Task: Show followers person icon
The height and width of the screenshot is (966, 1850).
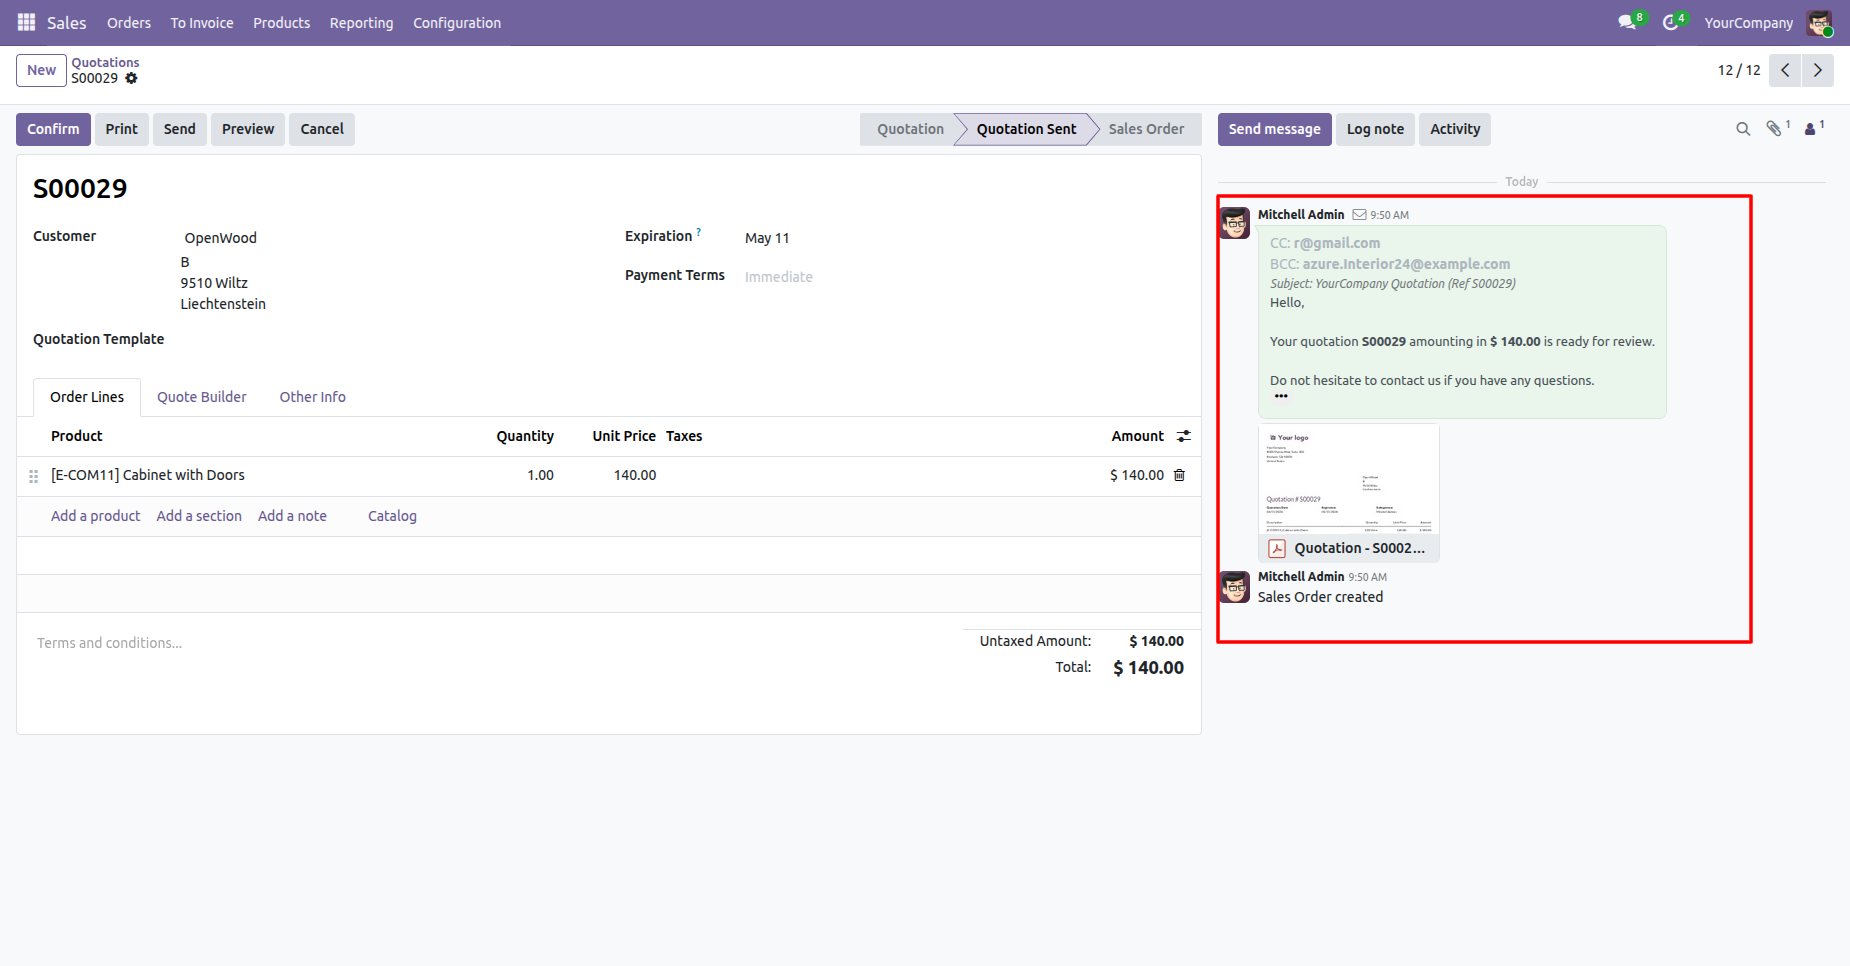Action: [x=1810, y=129]
